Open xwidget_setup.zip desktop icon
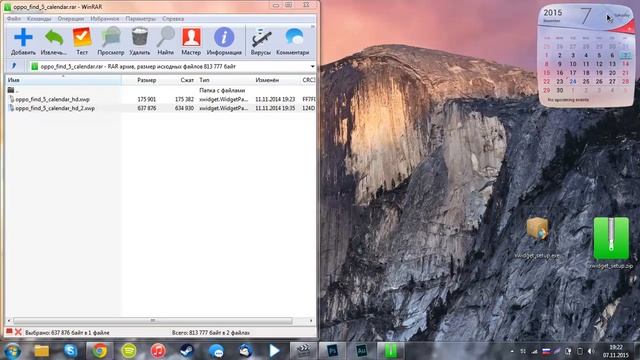This screenshot has width=640, height=360. 611,243
